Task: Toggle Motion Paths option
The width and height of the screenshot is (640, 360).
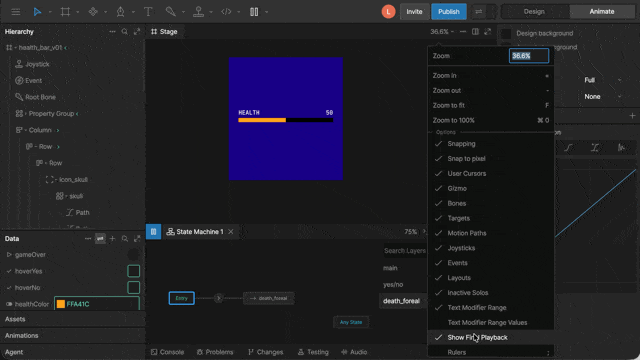Action: point(491,233)
